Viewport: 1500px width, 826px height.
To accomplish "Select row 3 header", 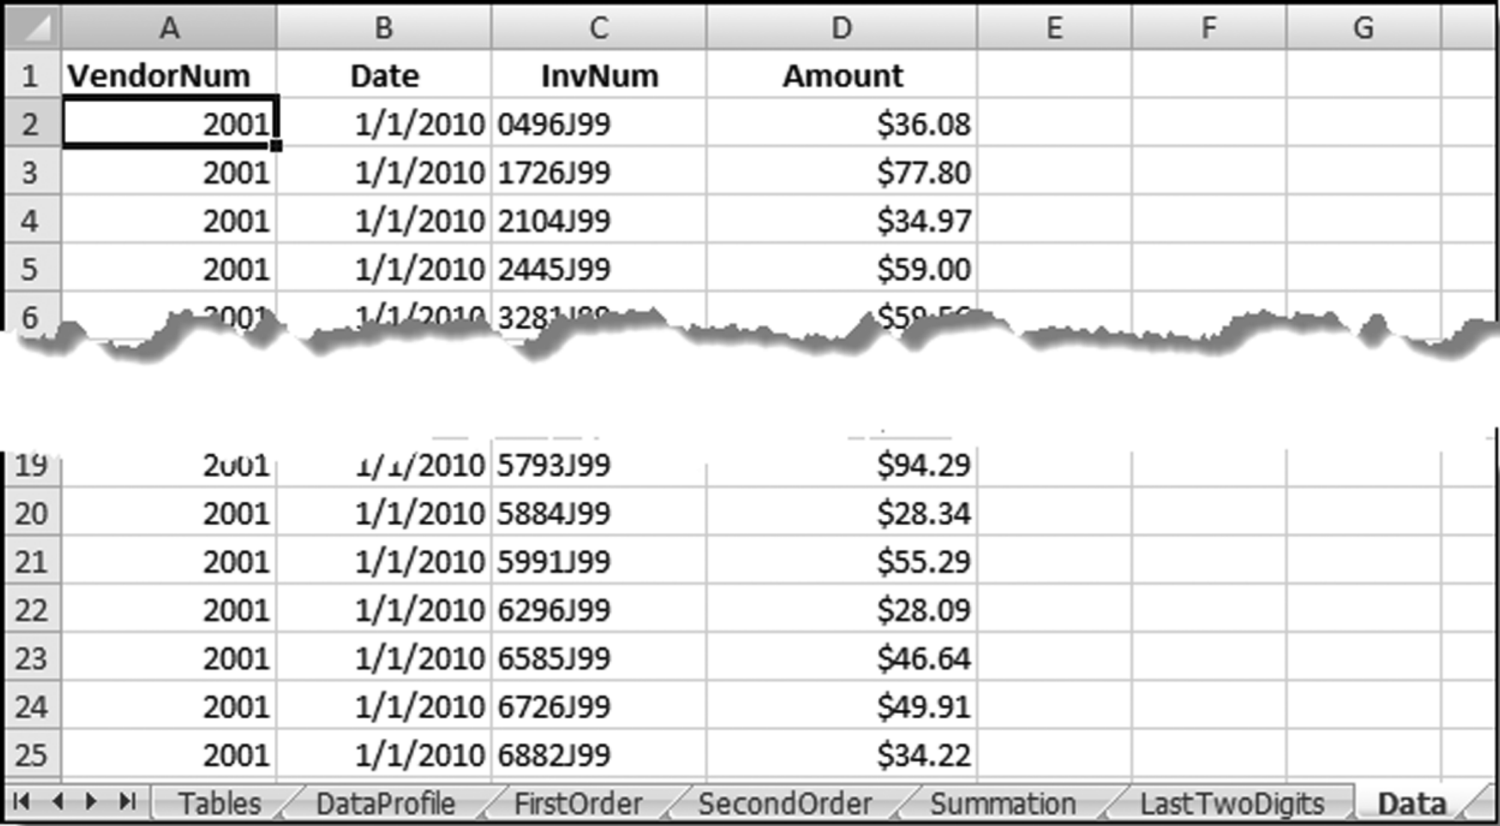I will pos(32,172).
